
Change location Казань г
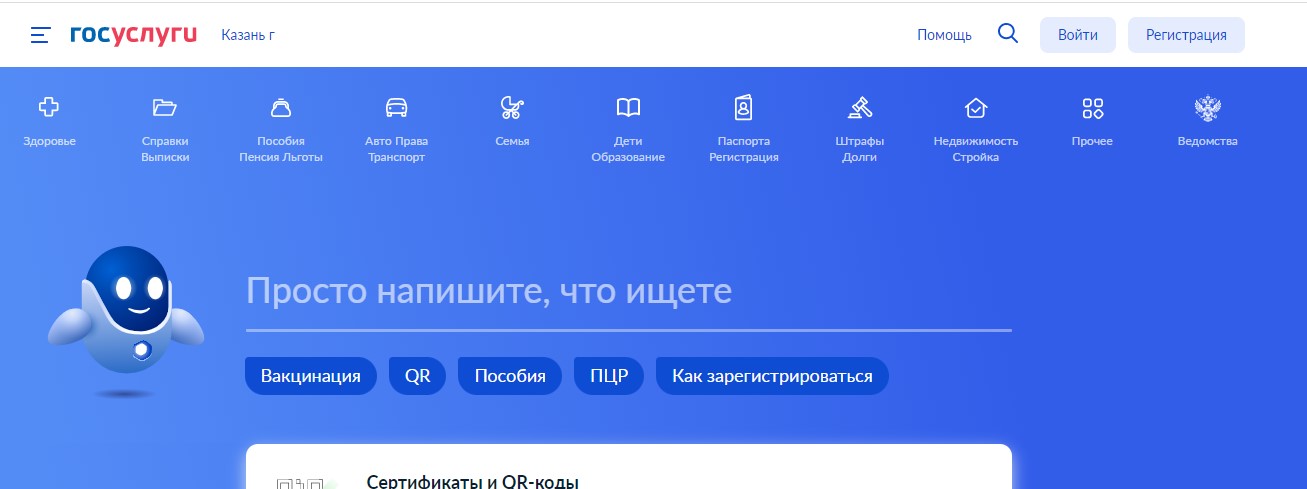point(248,35)
